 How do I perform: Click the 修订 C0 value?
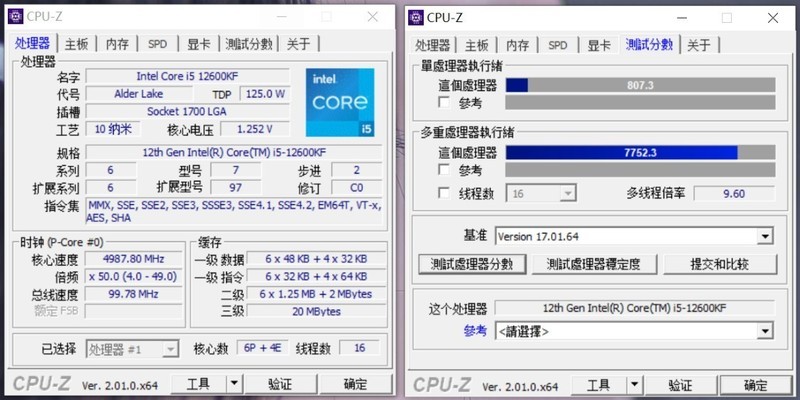click(x=356, y=188)
